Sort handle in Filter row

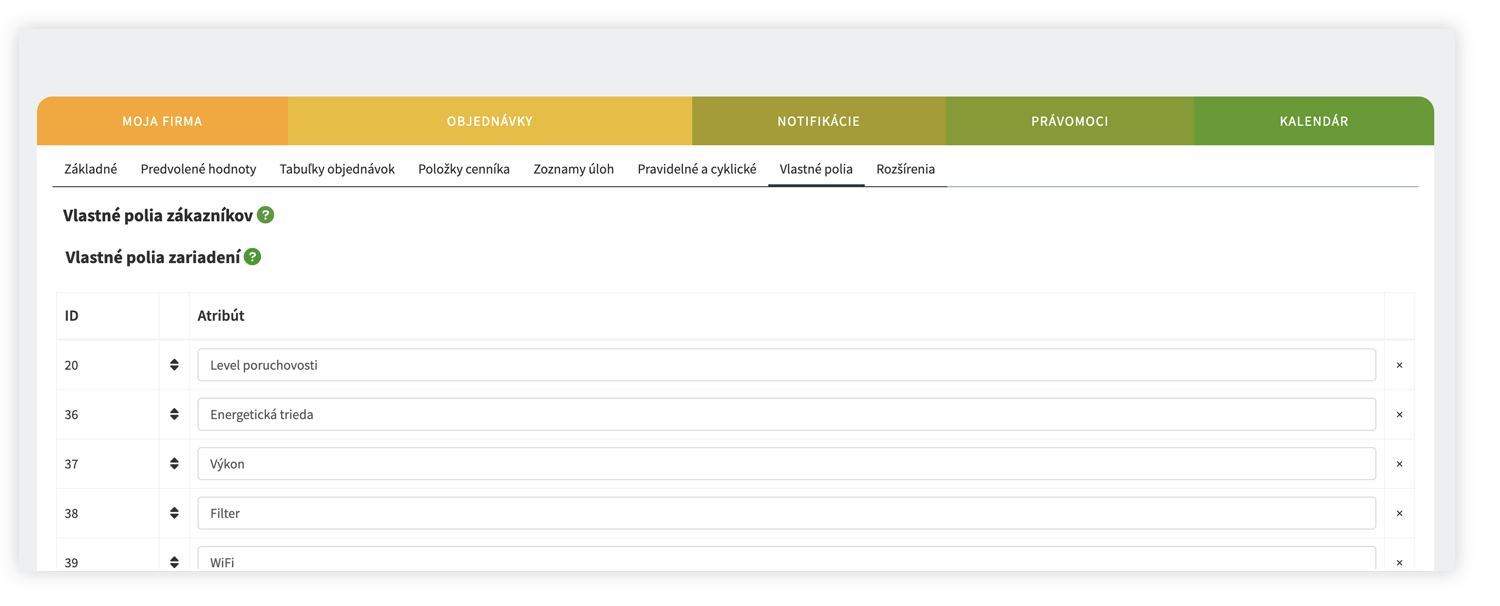point(174,513)
